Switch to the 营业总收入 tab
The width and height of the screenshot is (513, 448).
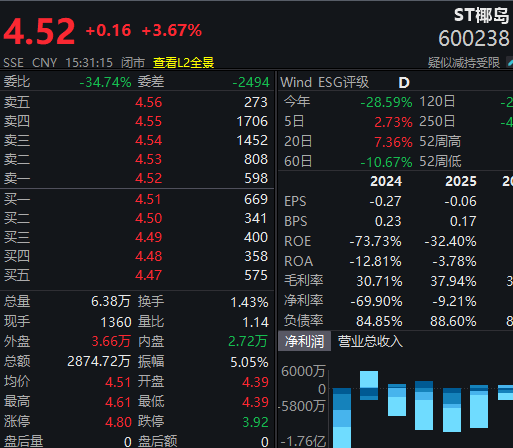pyautogui.click(x=370, y=341)
